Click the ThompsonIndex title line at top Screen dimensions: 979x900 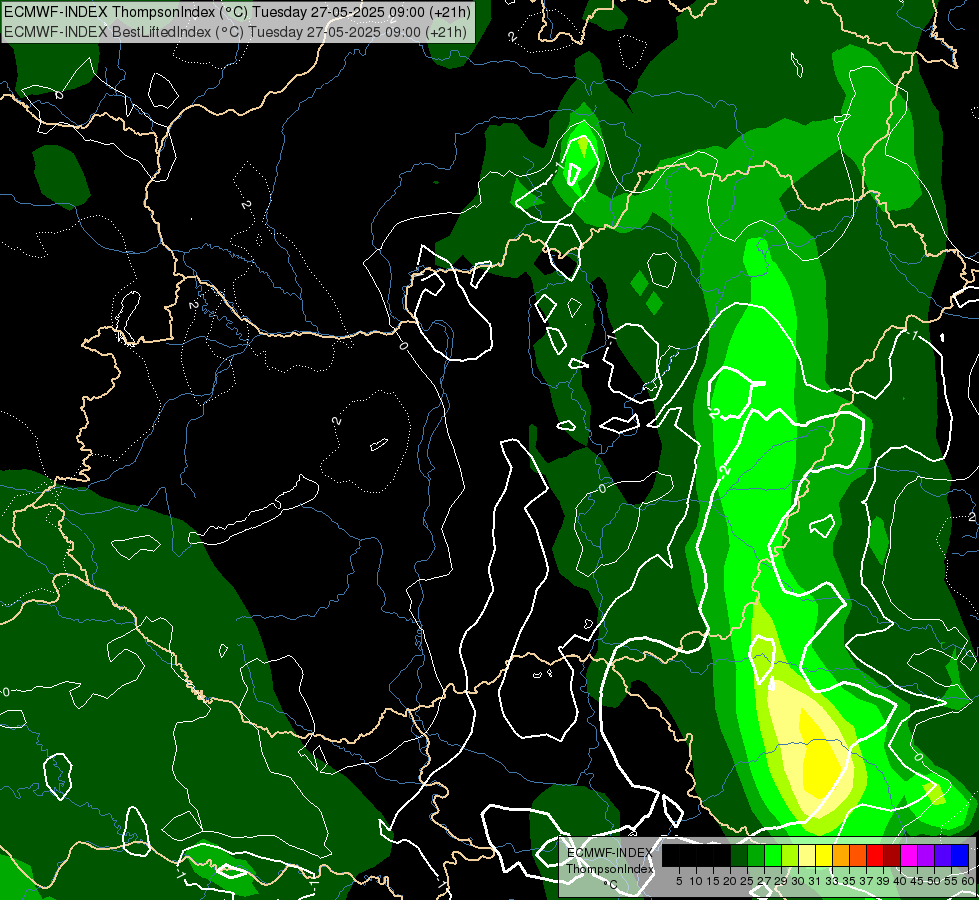[237, 11]
